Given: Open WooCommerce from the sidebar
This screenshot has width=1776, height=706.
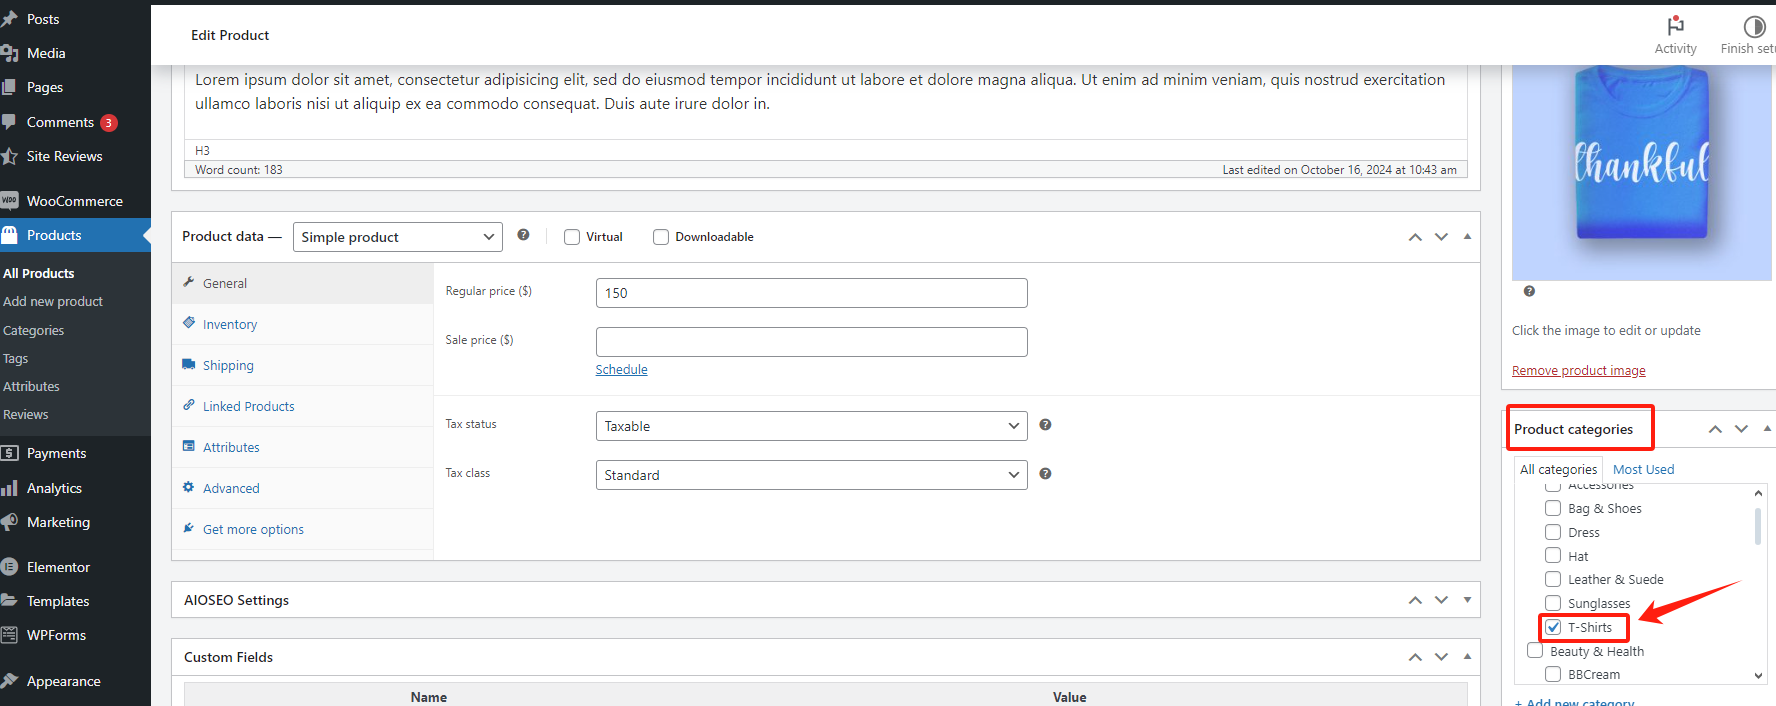Looking at the screenshot, I should (x=74, y=201).
